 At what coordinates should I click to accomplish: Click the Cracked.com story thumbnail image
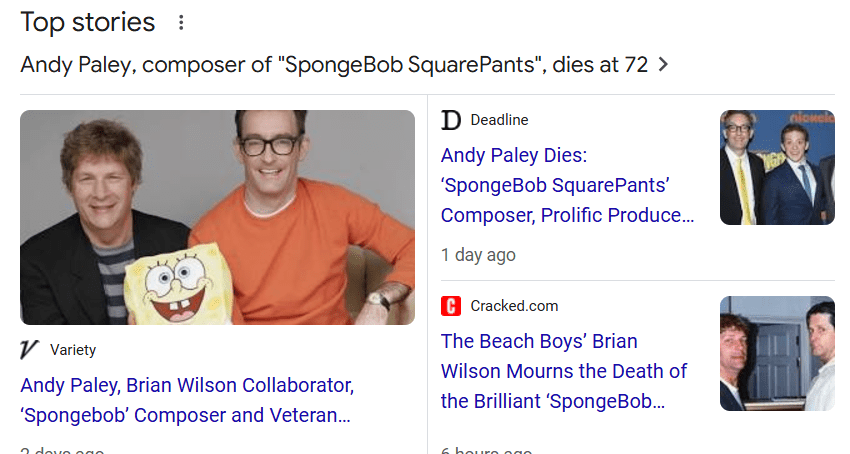[x=777, y=353]
